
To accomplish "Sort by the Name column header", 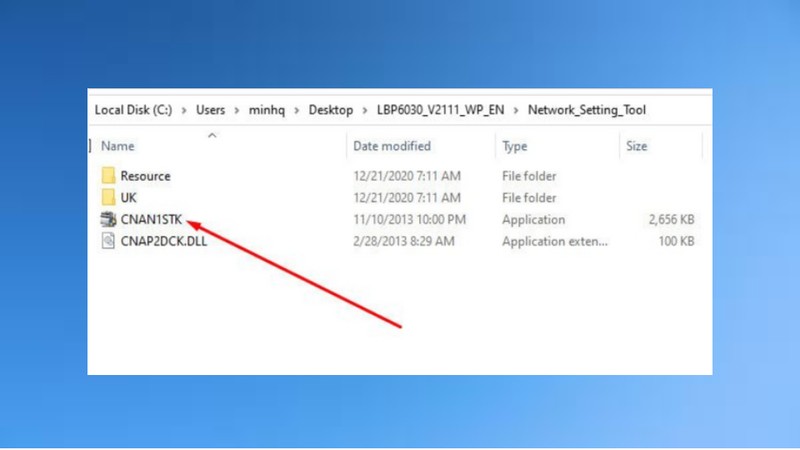I will coord(118,146).
